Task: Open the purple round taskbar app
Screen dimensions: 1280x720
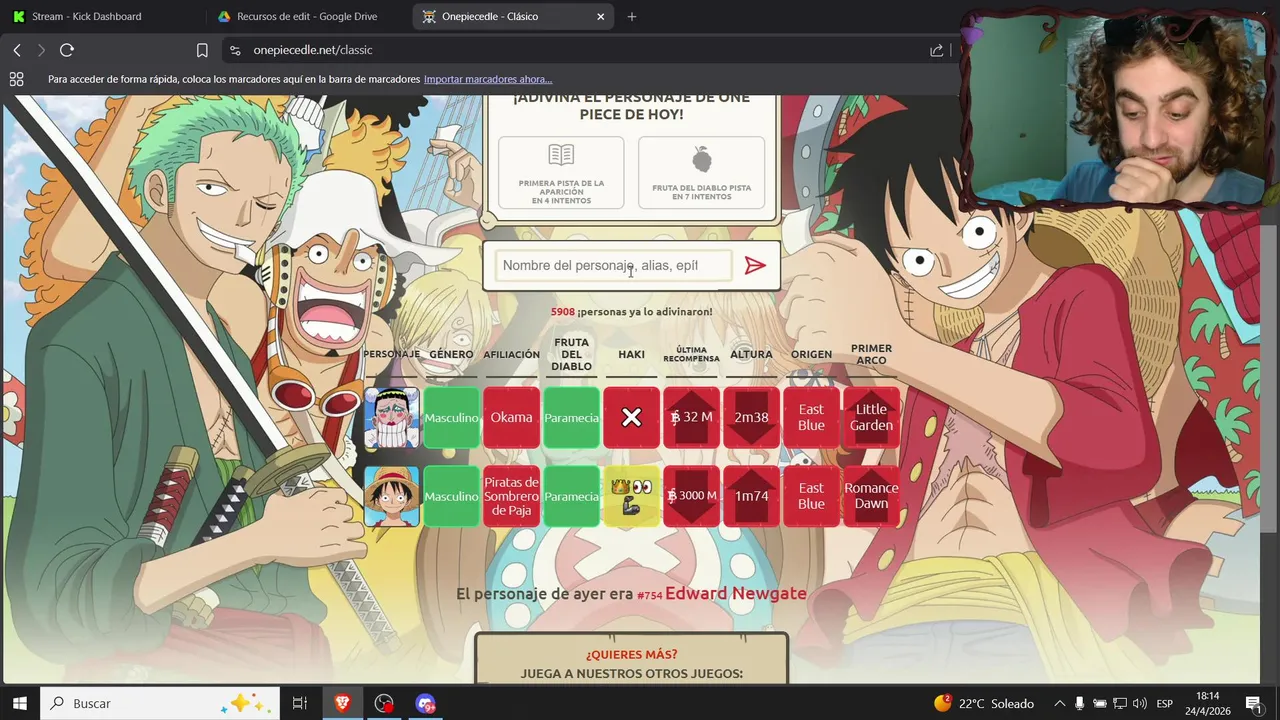Action: 426,703
